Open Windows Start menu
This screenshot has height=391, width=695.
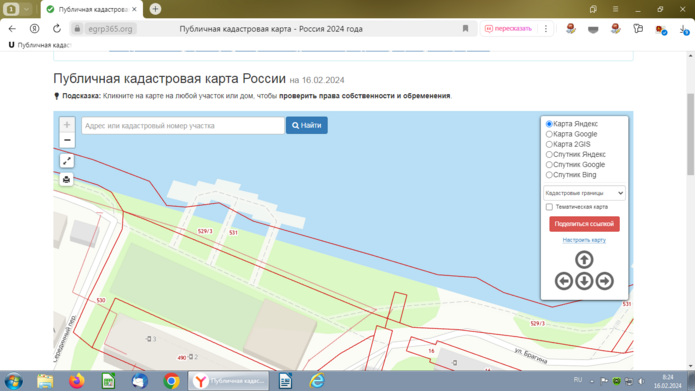click(x=14, y=381)
